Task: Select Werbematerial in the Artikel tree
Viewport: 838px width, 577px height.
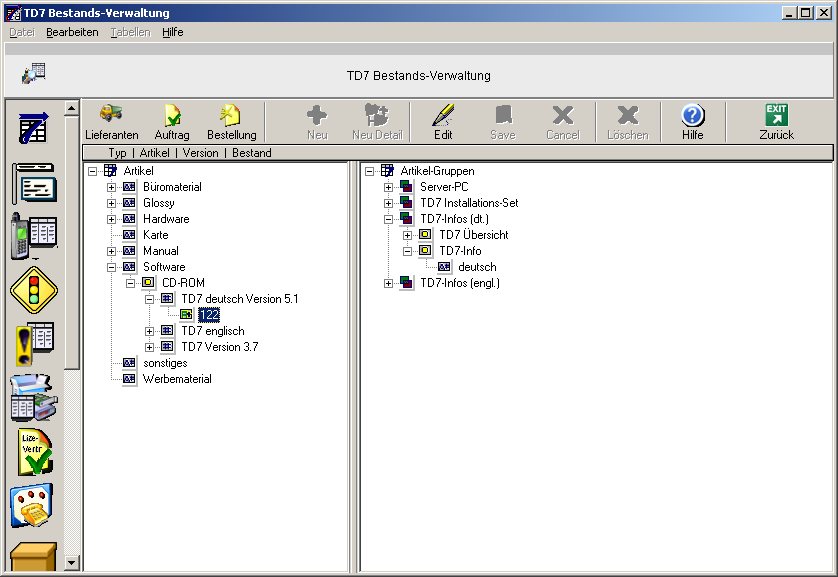Action: [177, 379]
